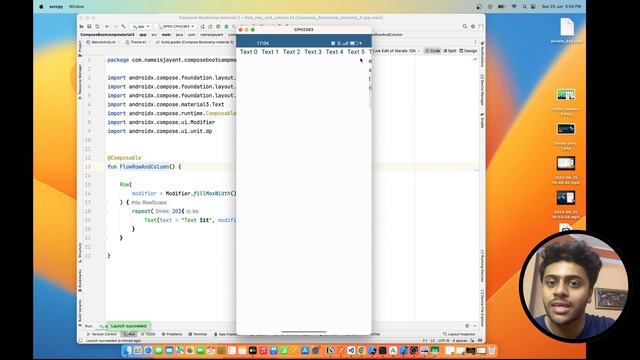The height and width of the screenshot is (360, 640).
Task: Open Visual Studio Code from the Dock
Action: [351, 350]
